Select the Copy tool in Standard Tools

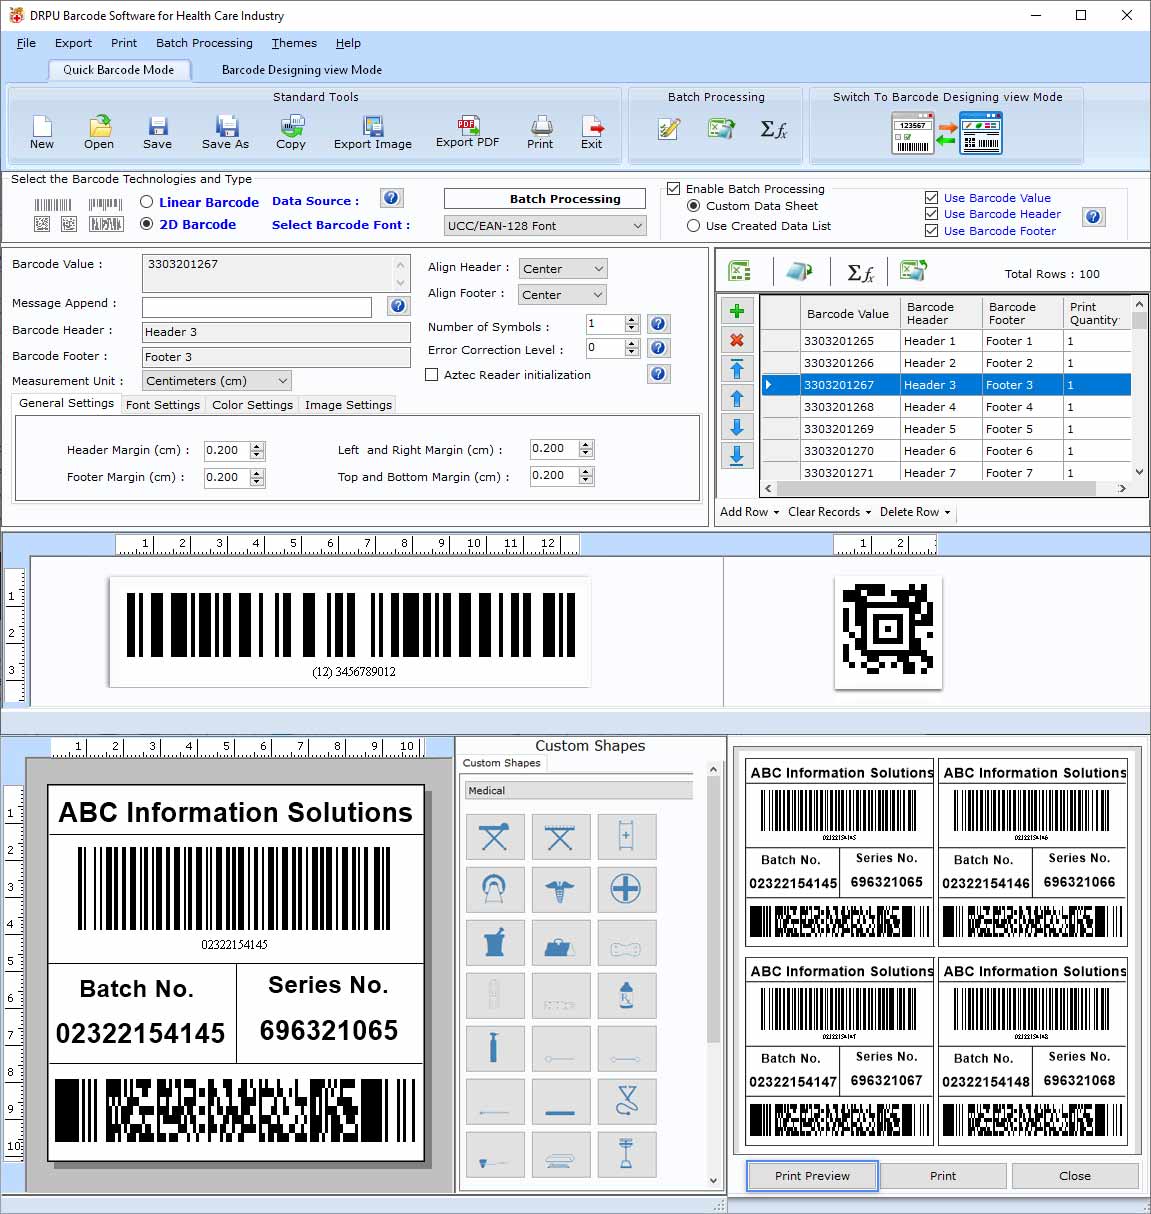click(x=291, y=131)
